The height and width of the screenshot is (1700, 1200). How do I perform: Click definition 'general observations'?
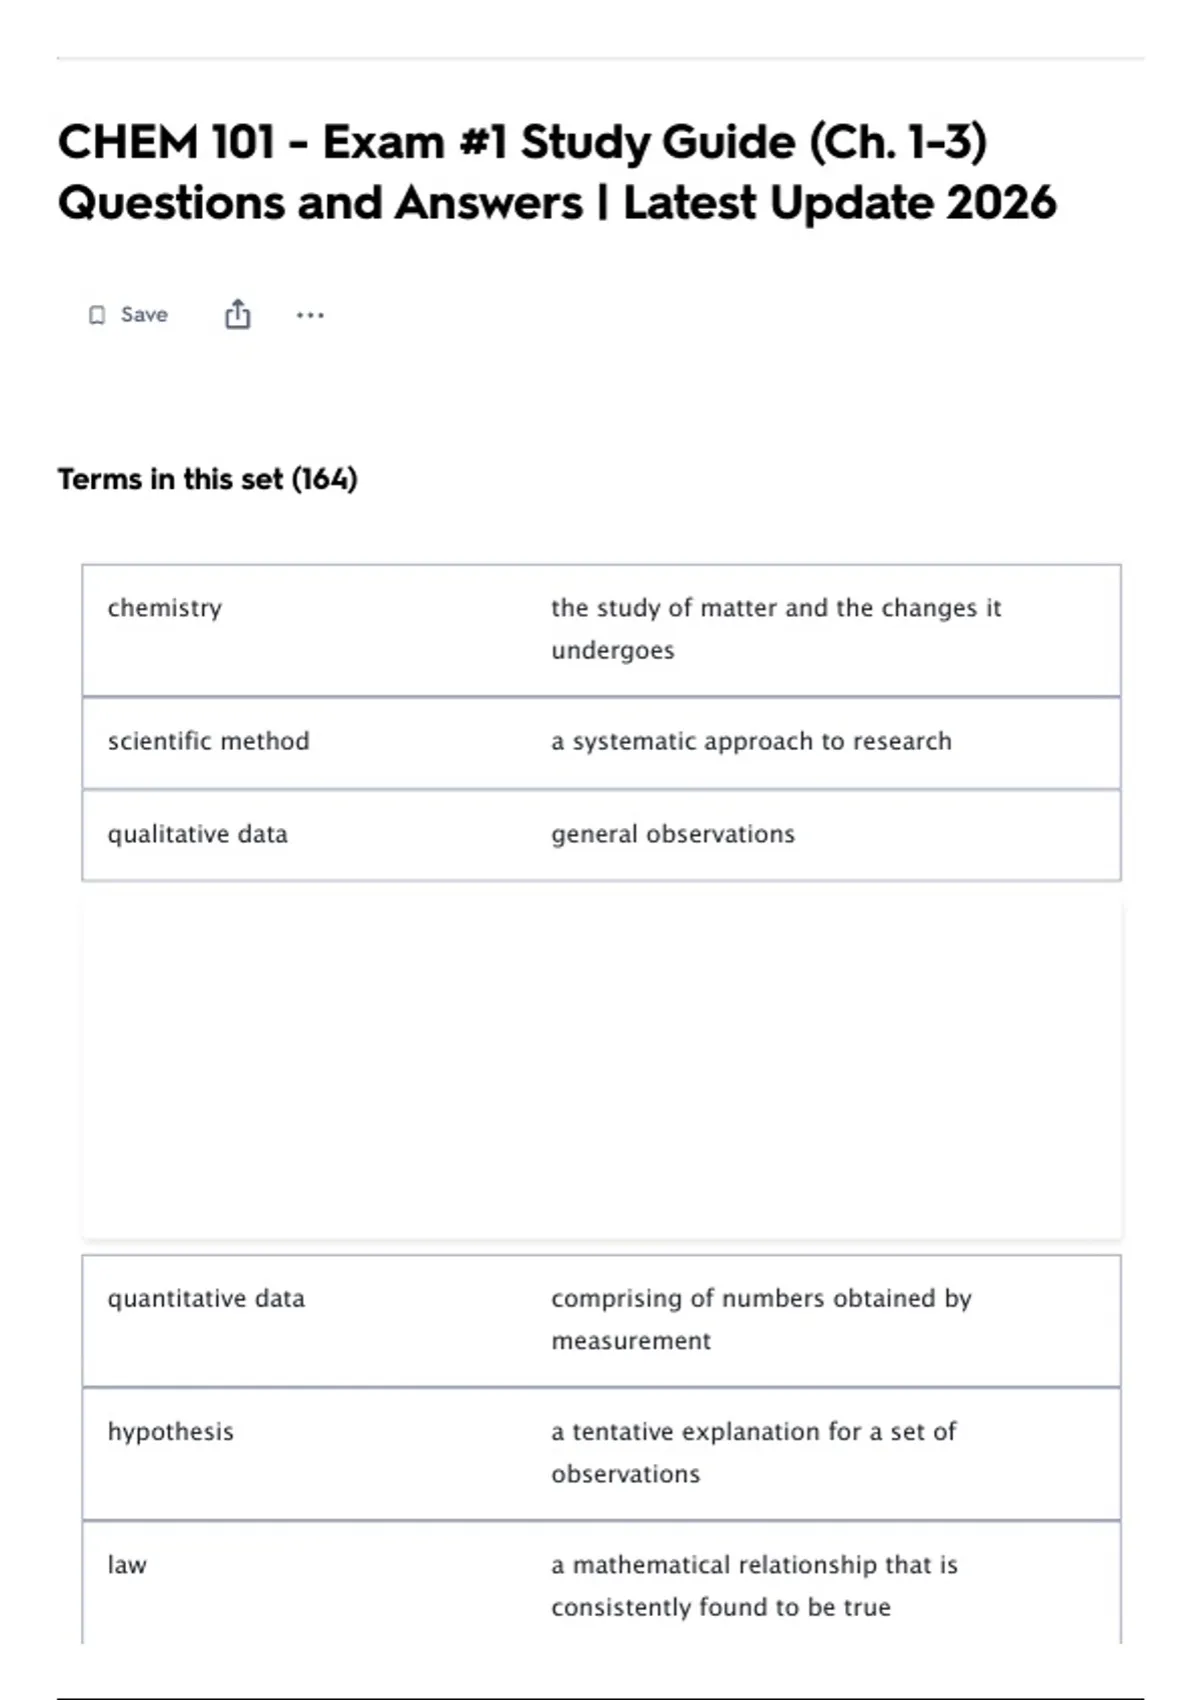click(x=673, y=834)
